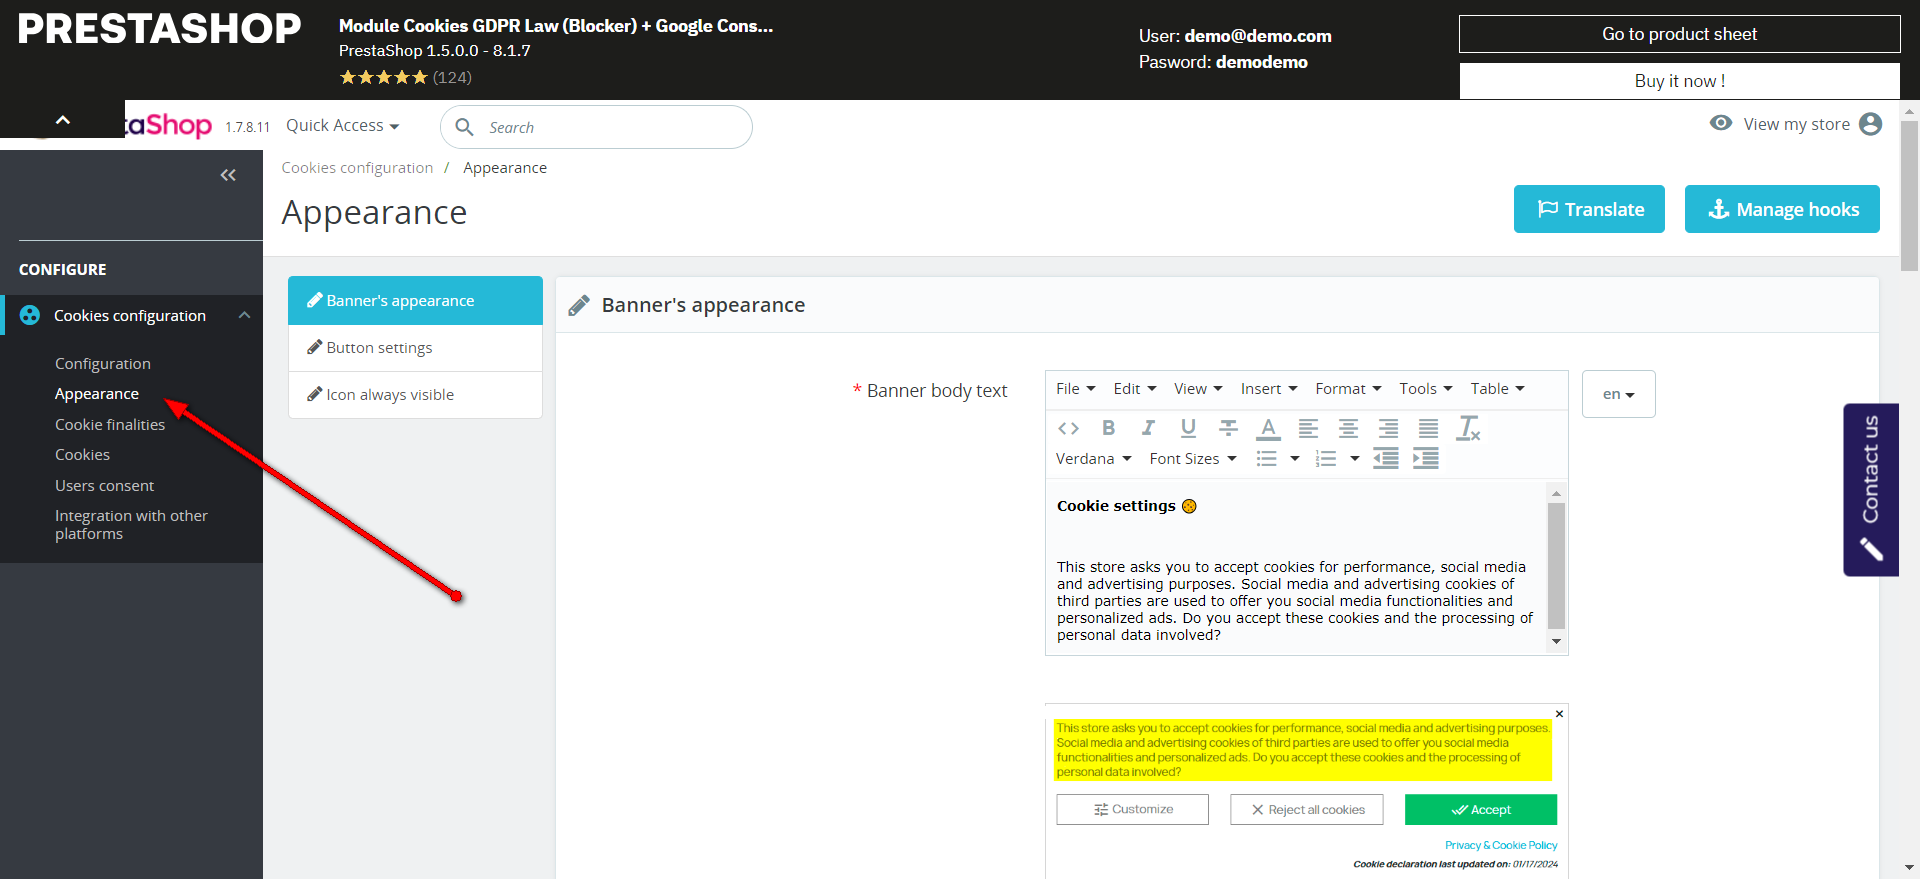Open Cookie finalities in the sidebar

click(x=110, y=425)
